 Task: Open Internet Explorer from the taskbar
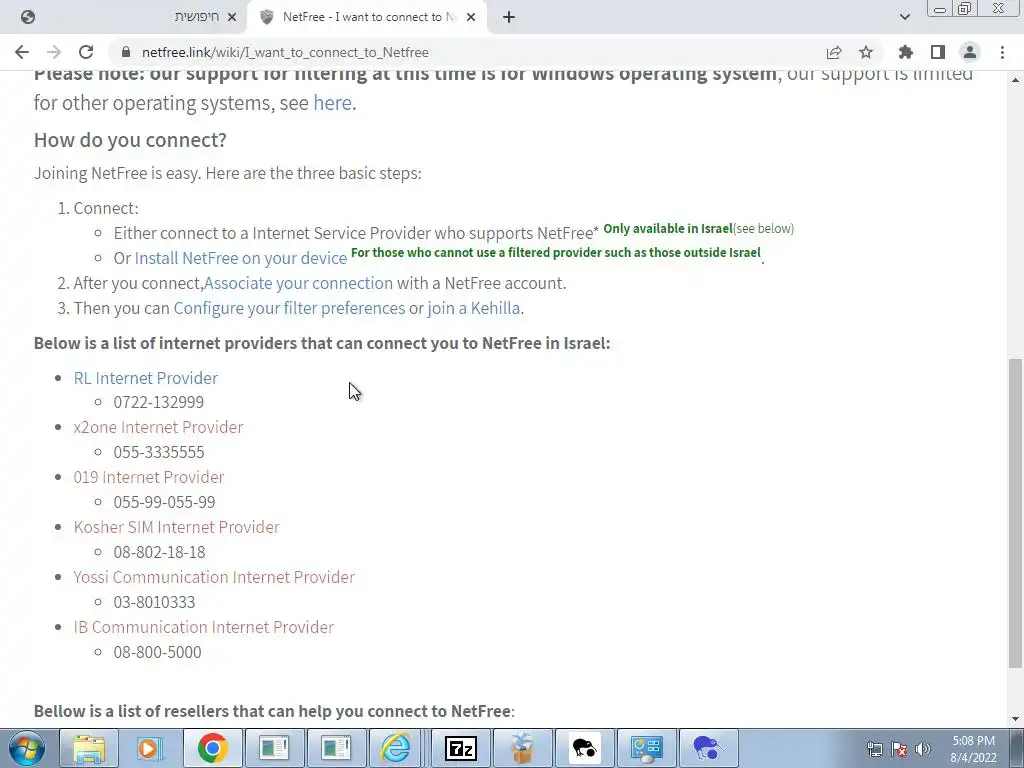click(396, 748)
